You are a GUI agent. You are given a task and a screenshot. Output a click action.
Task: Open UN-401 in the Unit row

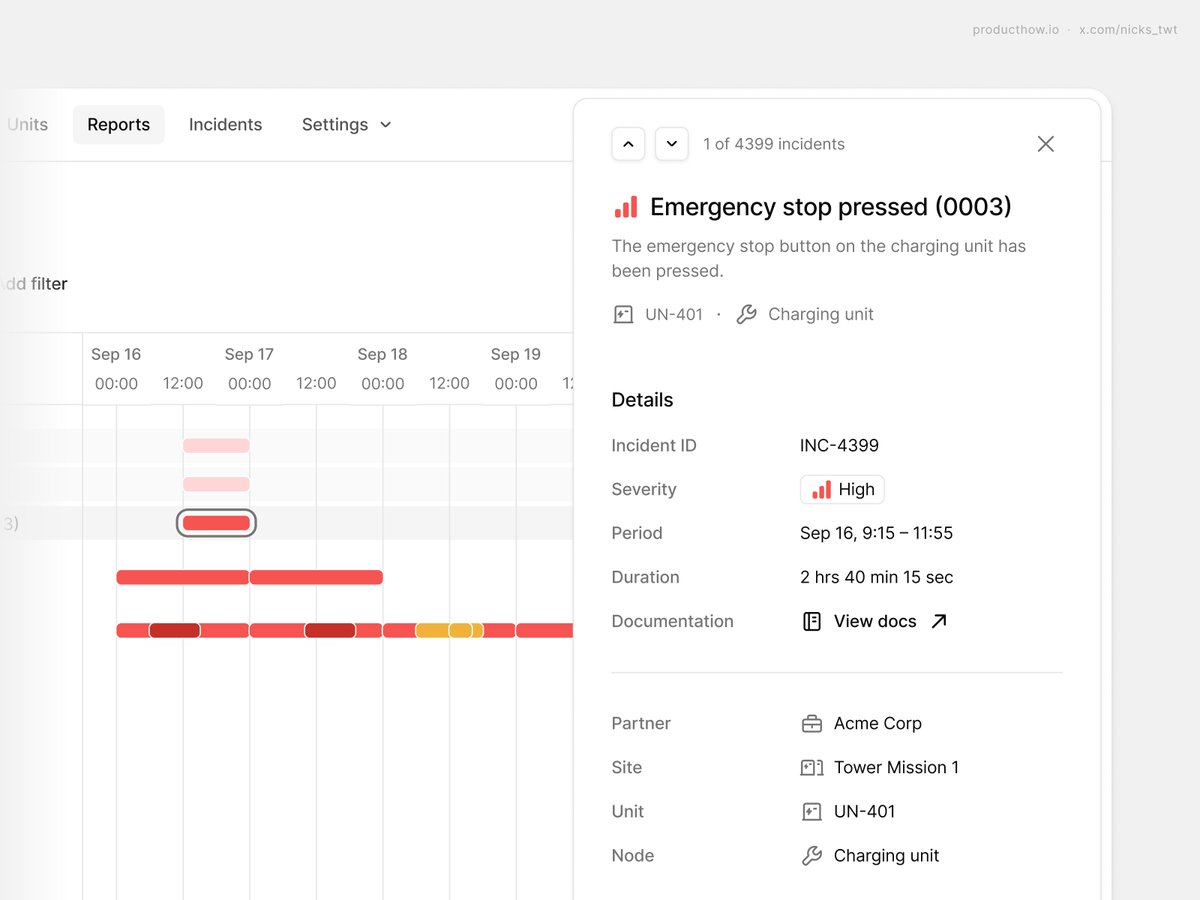(x=865, y=811)
